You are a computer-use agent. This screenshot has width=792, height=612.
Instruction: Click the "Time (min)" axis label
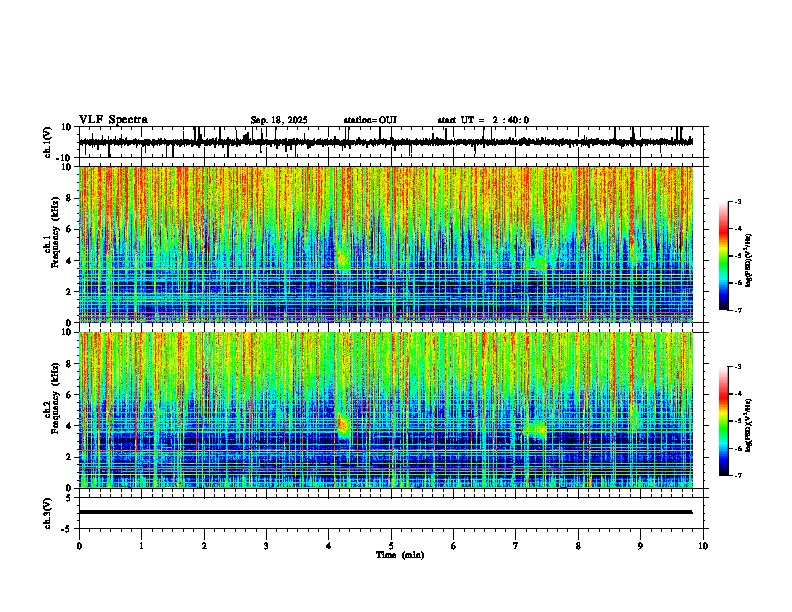coord(400,555)
